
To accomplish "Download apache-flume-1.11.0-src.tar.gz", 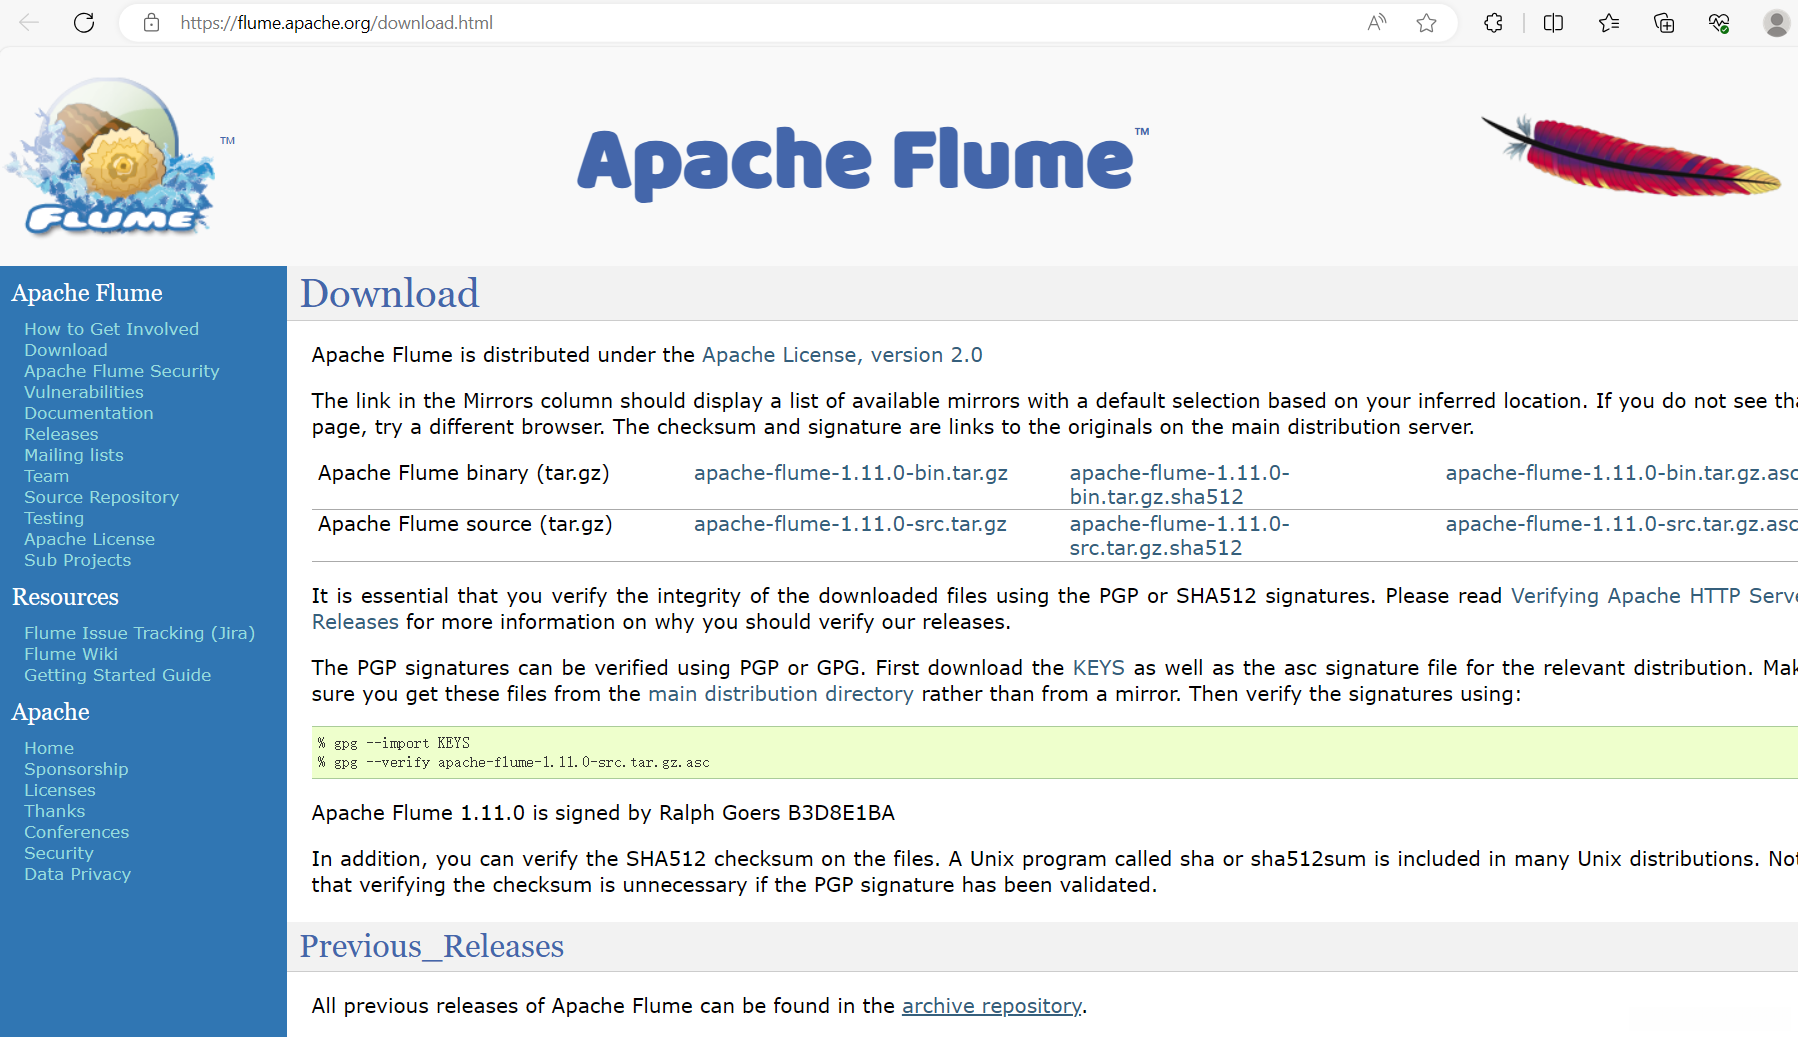I will (850, 524).
